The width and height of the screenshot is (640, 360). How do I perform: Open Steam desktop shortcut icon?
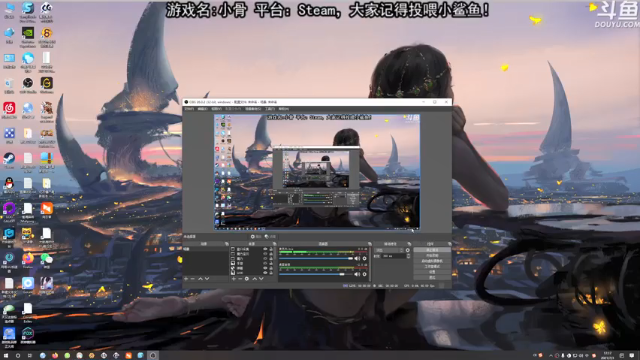[9, 158]
